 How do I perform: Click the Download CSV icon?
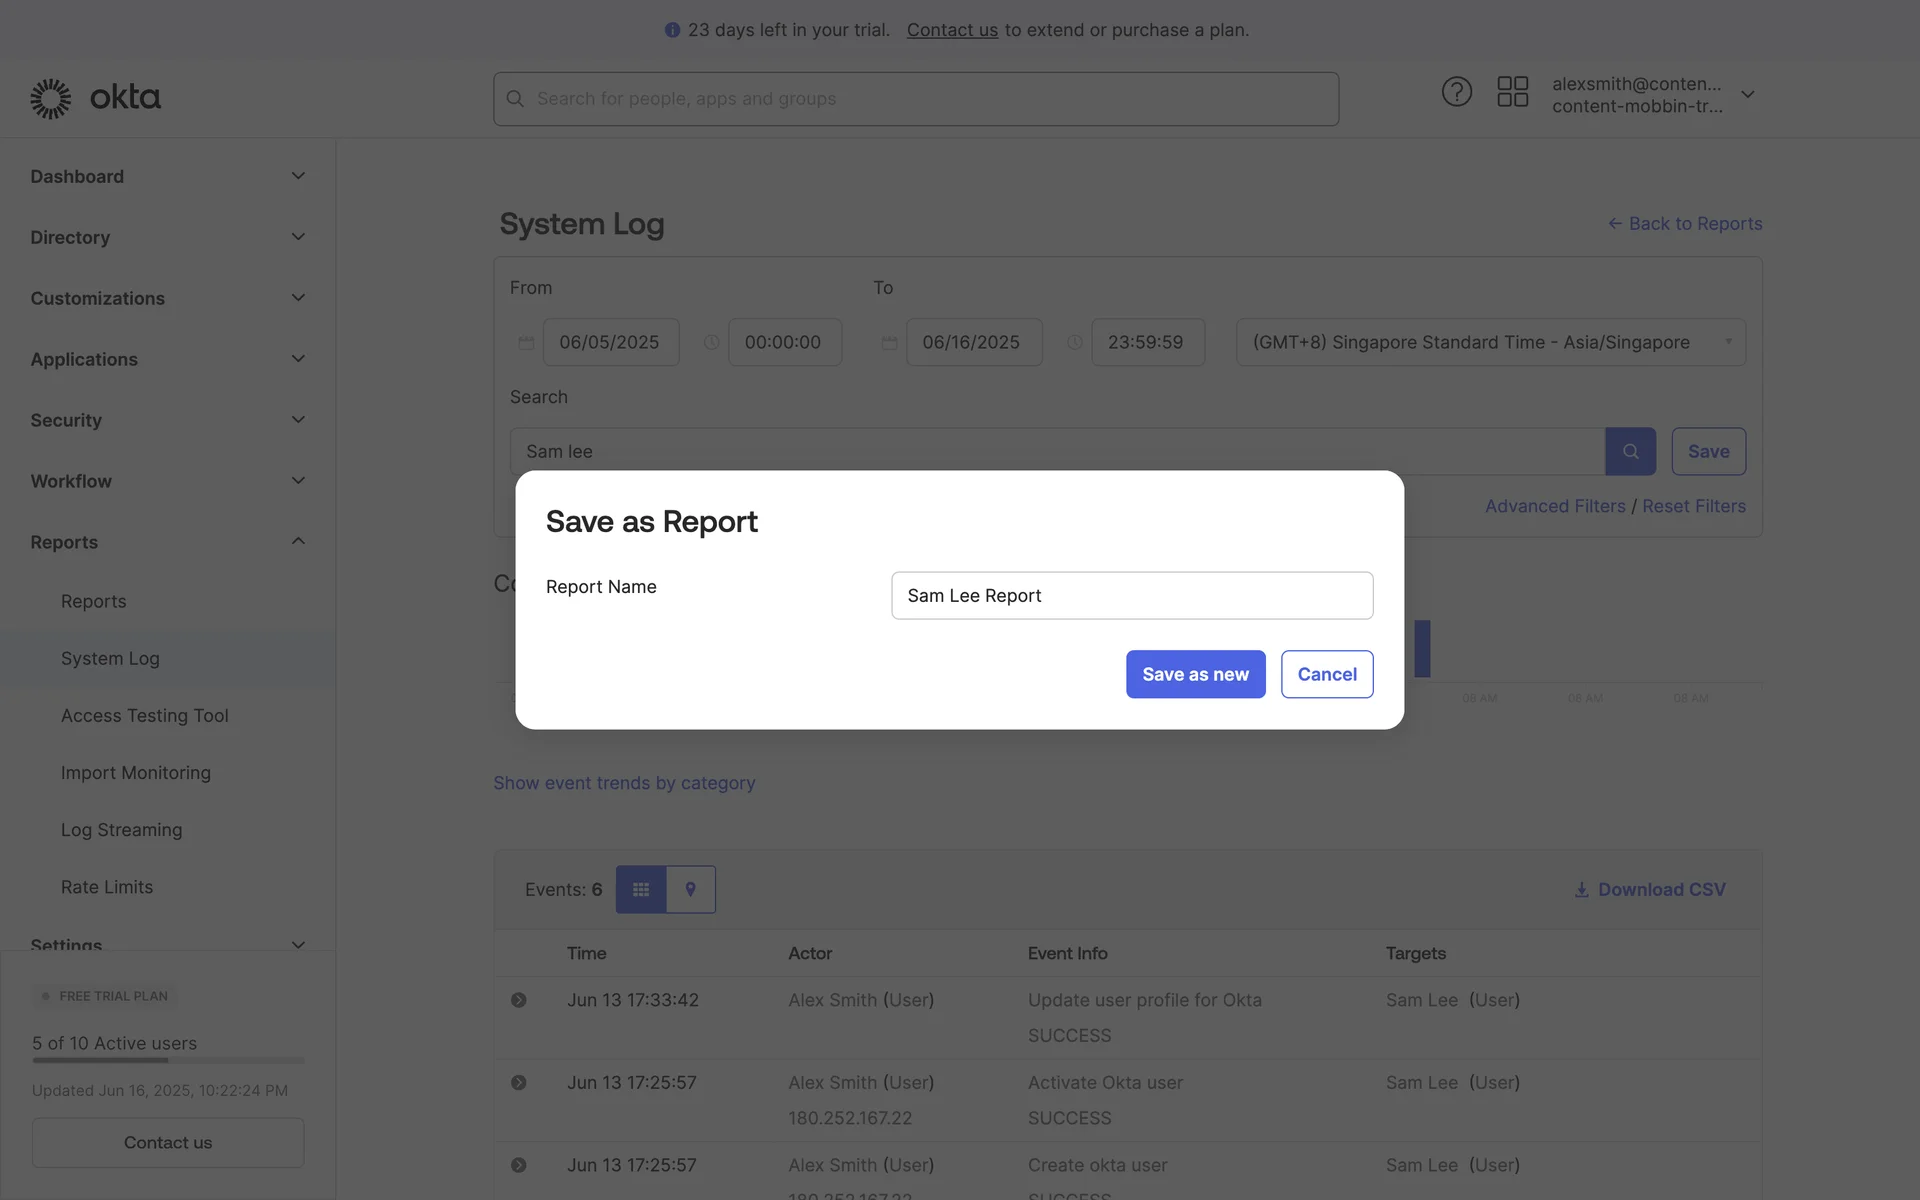click(x=1581, y=889)
